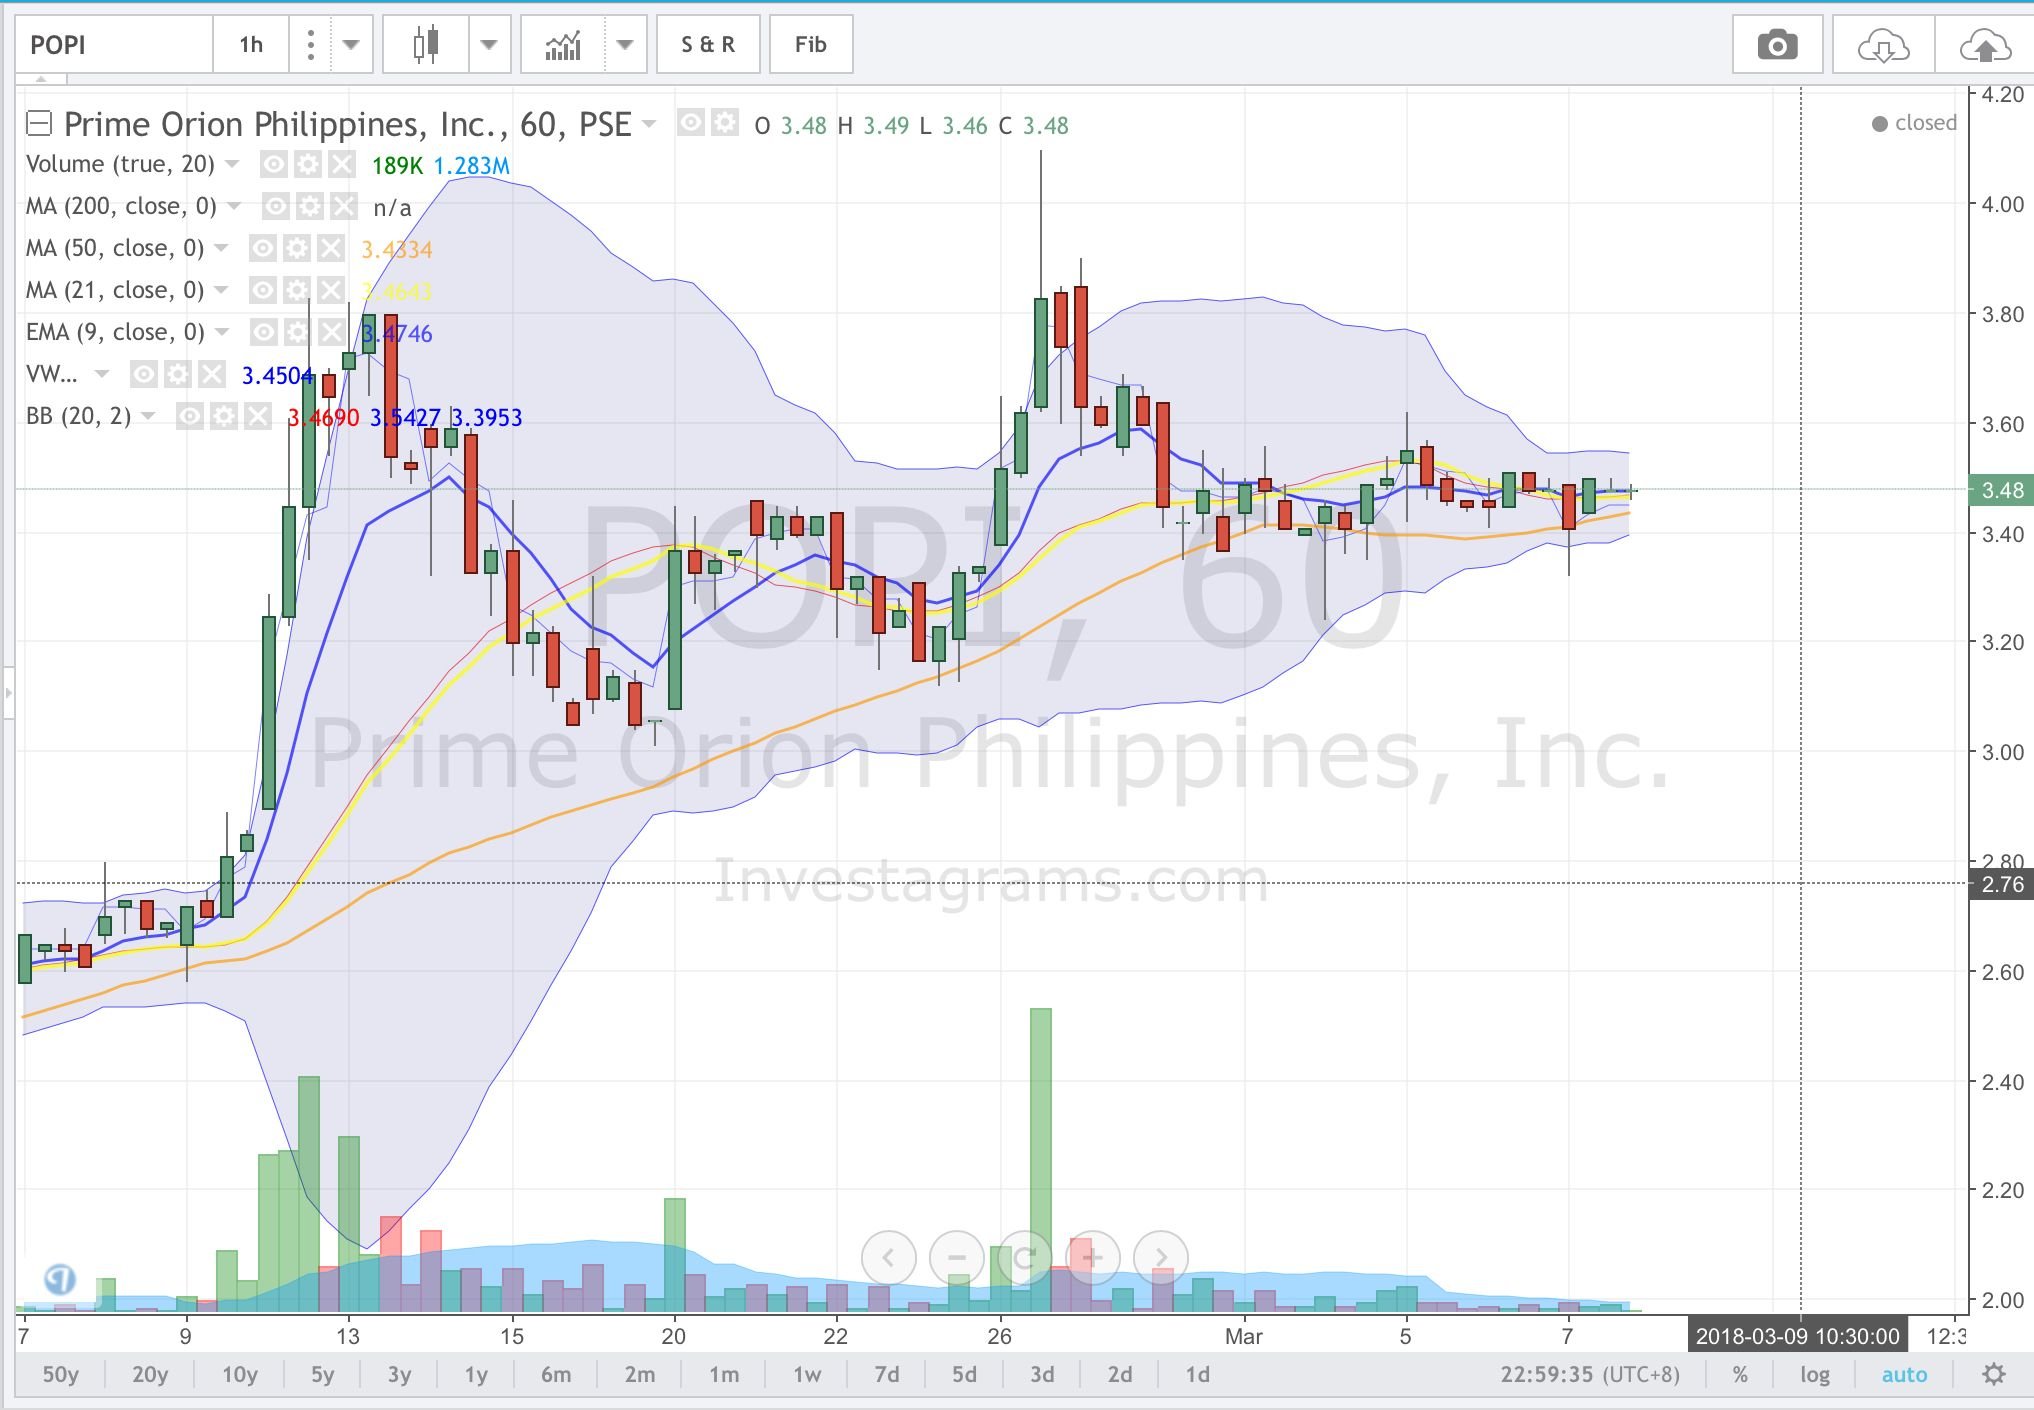
Task: Select the candlestick chart style icon
Action: point(426,45)
